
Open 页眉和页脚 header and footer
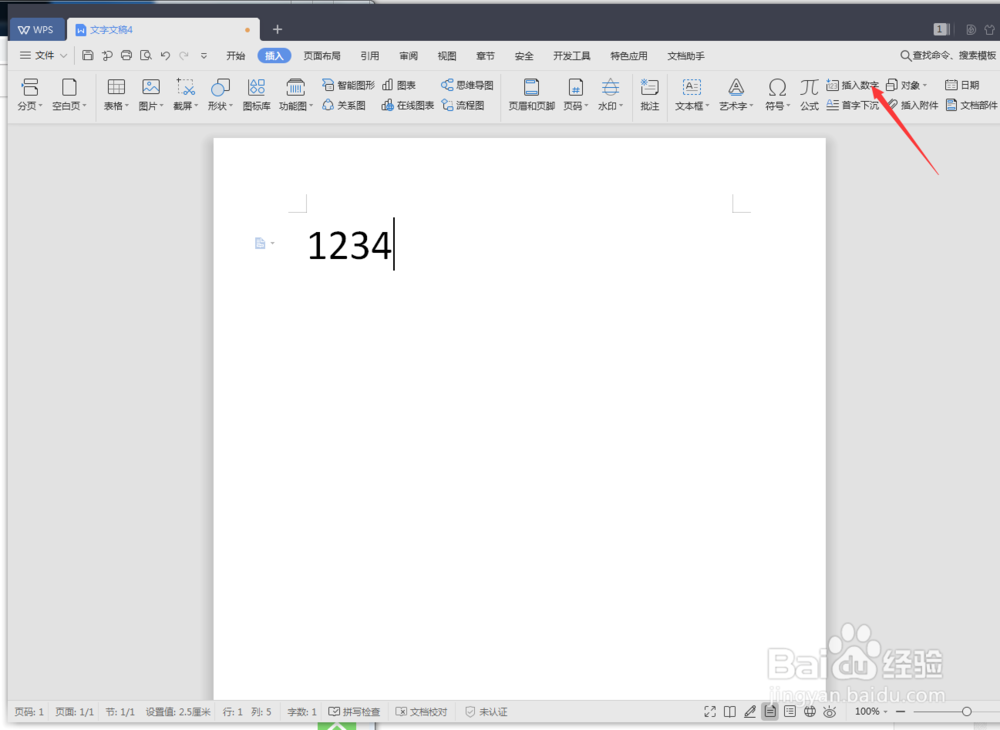pyautogui.click(x=531, y=94)
